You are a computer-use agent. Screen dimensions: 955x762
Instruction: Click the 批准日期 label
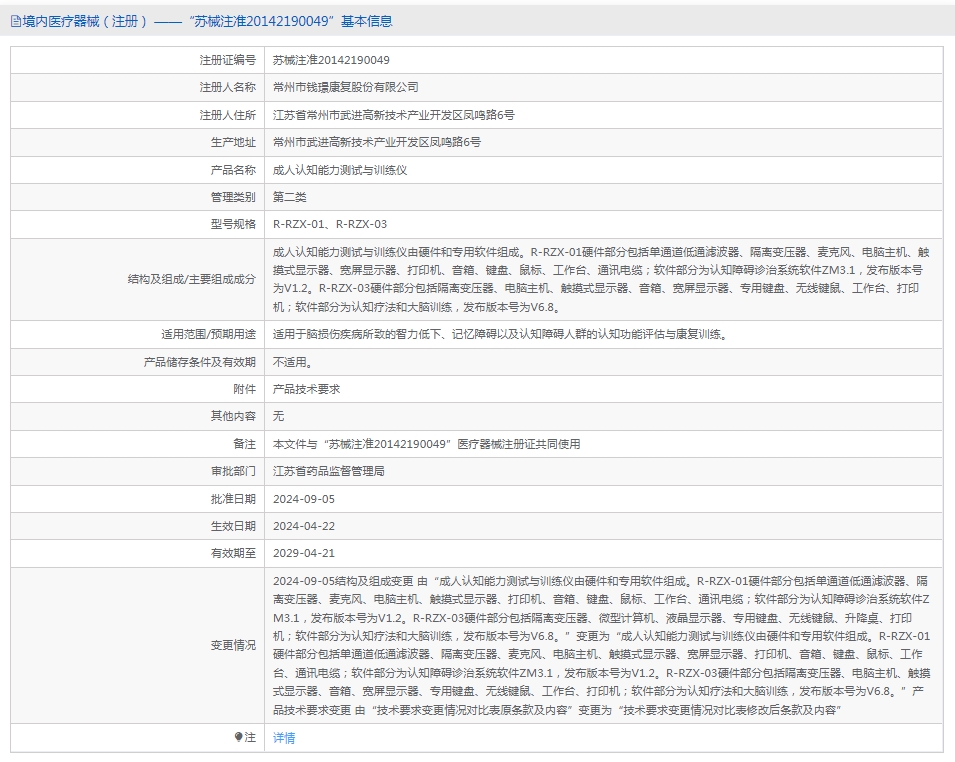tap(233, 499)
